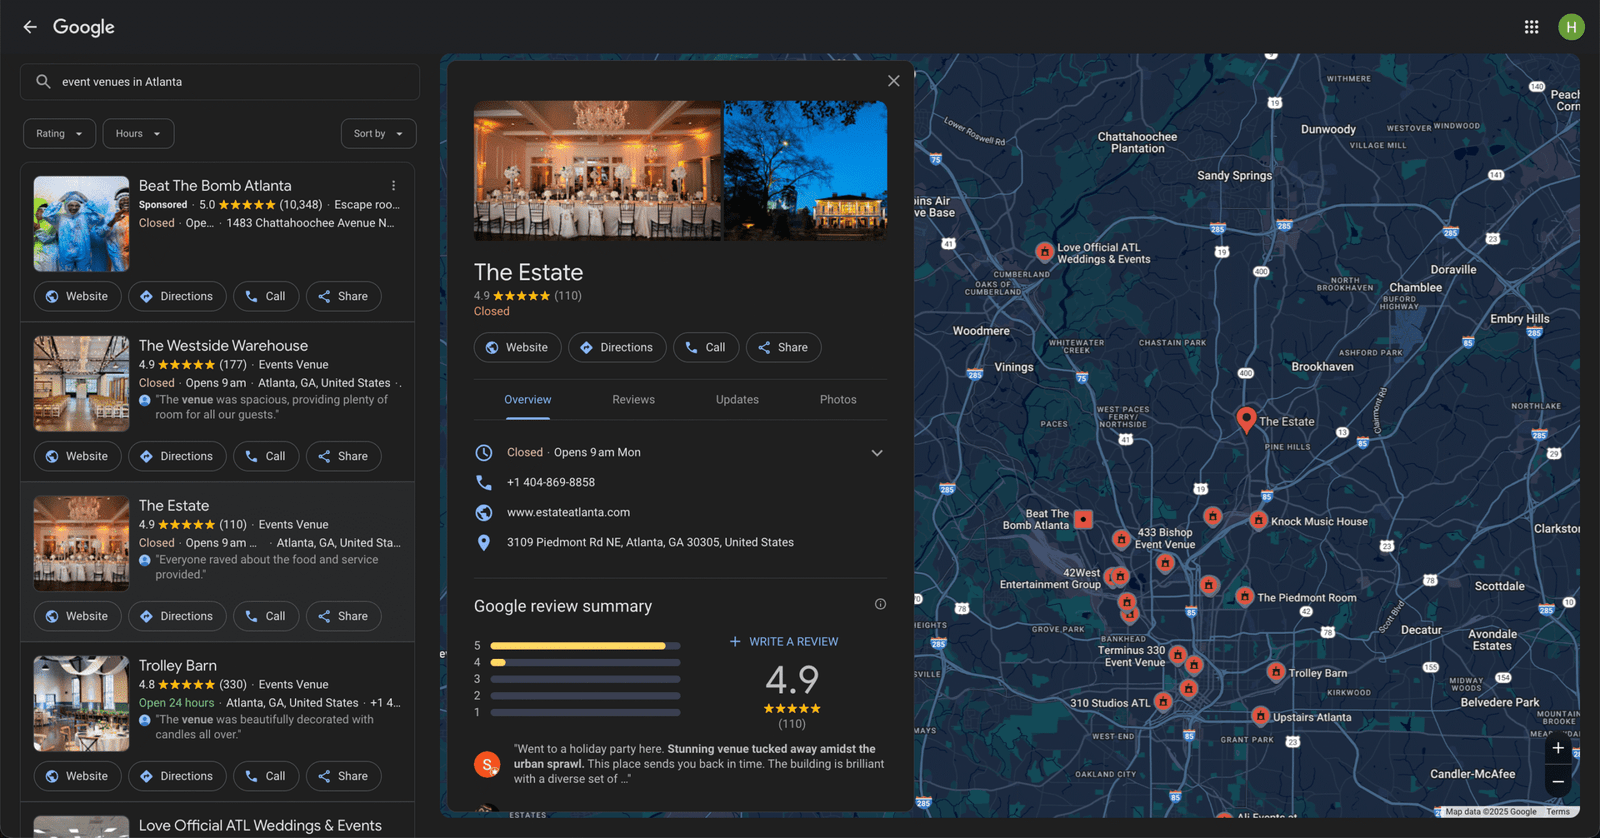The image size is (1600, 838).
Task: Switch to the Photos tab
Action: click(838, 400)
